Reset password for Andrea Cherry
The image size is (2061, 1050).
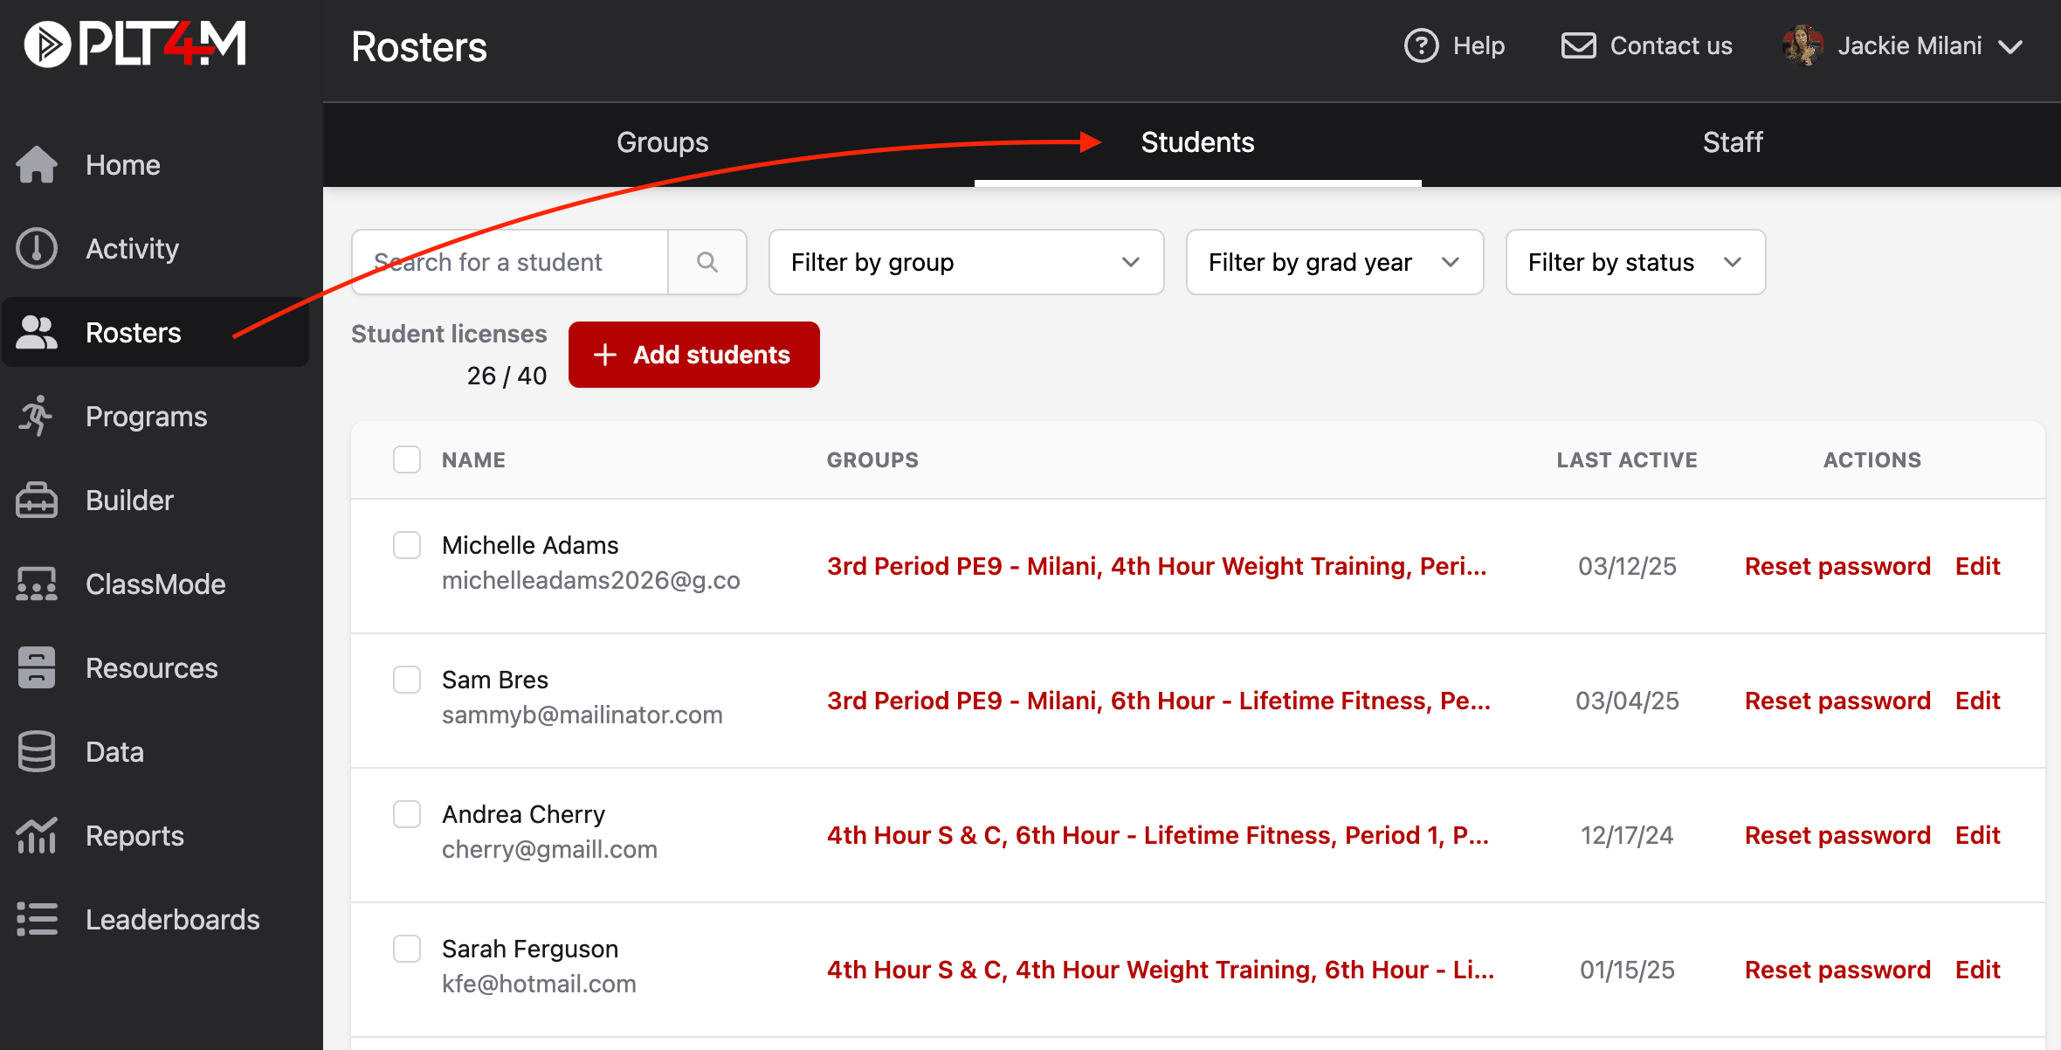point(1837,835)
